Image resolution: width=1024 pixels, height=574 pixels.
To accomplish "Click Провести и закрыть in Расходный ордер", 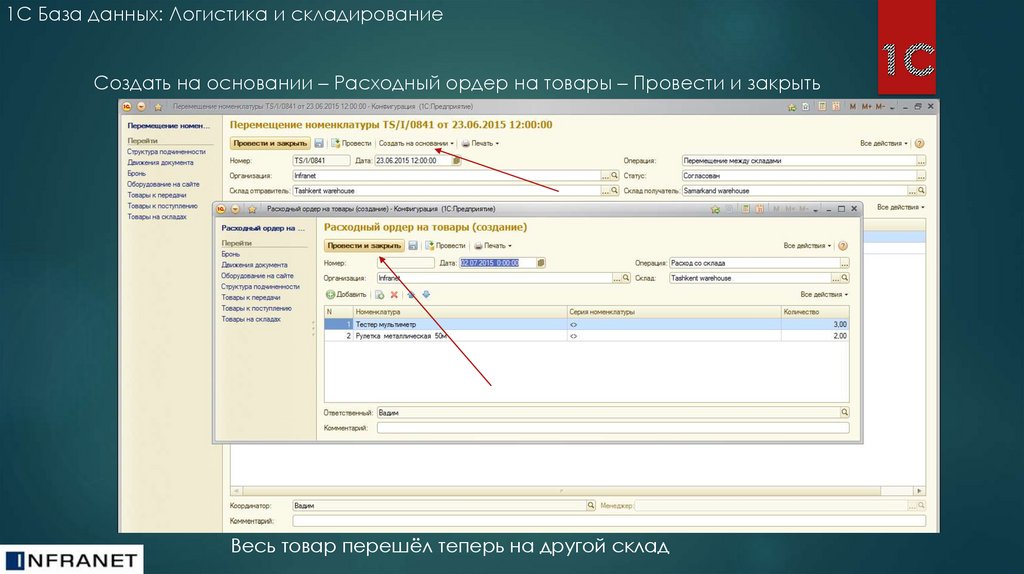I will tap(364, 246).
